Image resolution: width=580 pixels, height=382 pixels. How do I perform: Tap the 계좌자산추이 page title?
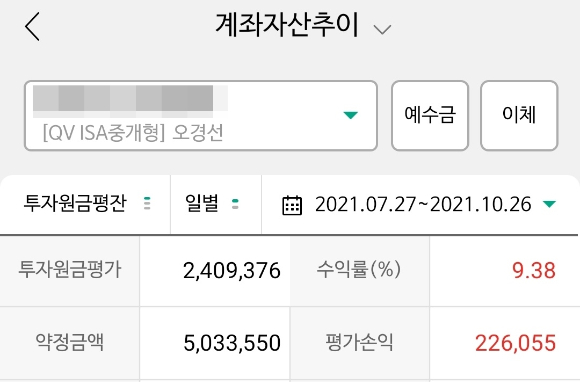click(x=287, y=25)
